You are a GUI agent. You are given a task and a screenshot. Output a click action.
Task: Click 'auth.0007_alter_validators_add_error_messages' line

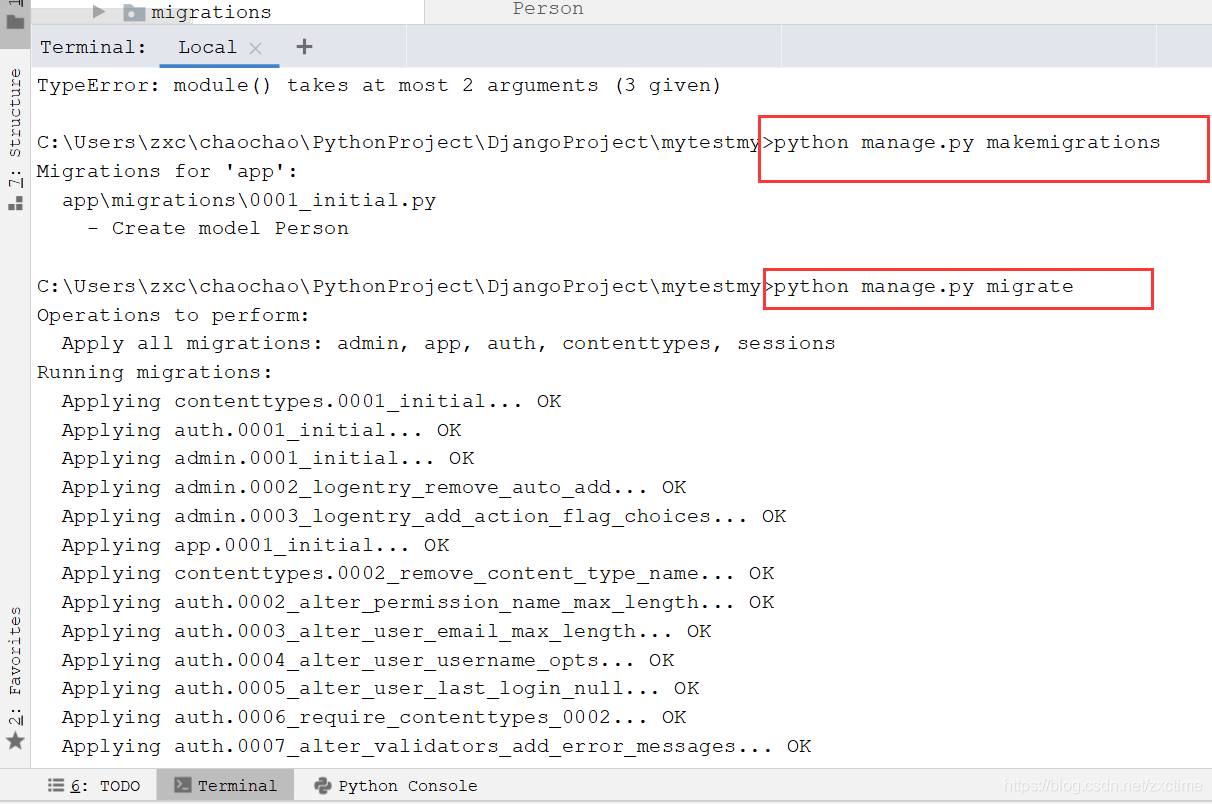[437, 747]
